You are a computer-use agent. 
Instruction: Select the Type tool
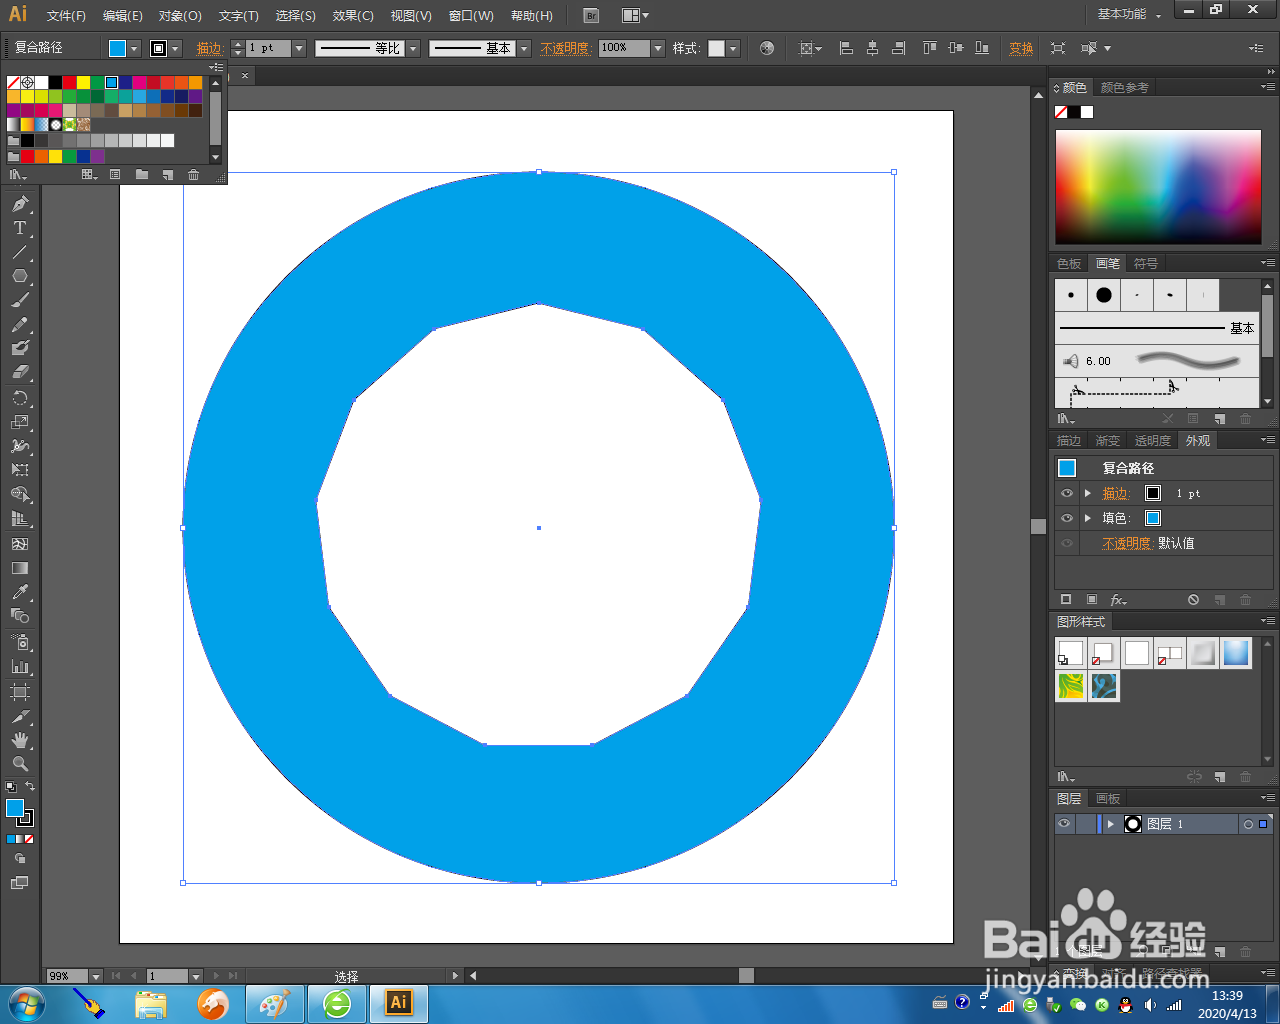point(20,228)
